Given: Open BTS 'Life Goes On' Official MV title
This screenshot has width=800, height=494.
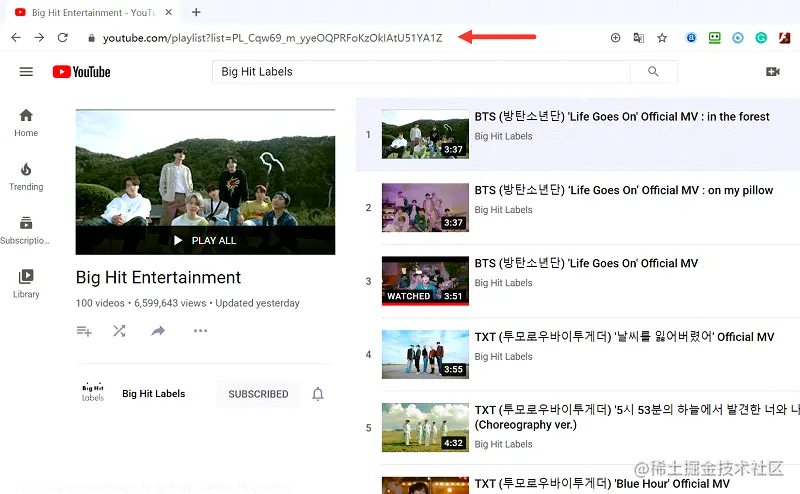Looking at the screenshot, I should pyautogui.click(x=586, y=263).
